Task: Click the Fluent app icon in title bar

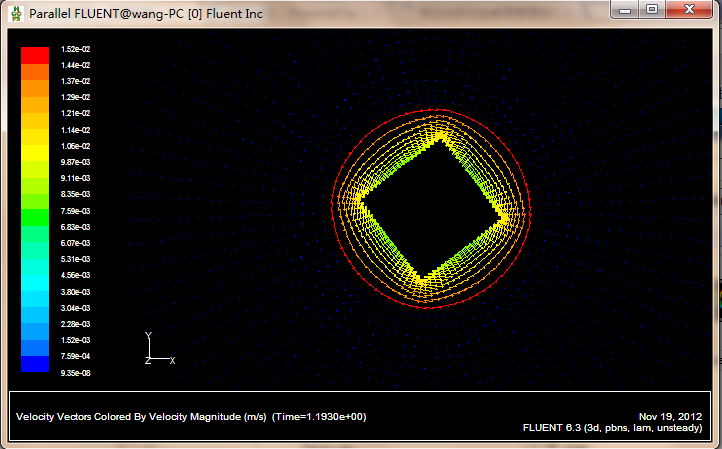Action: pyautogui.click(x=14, y=14)
